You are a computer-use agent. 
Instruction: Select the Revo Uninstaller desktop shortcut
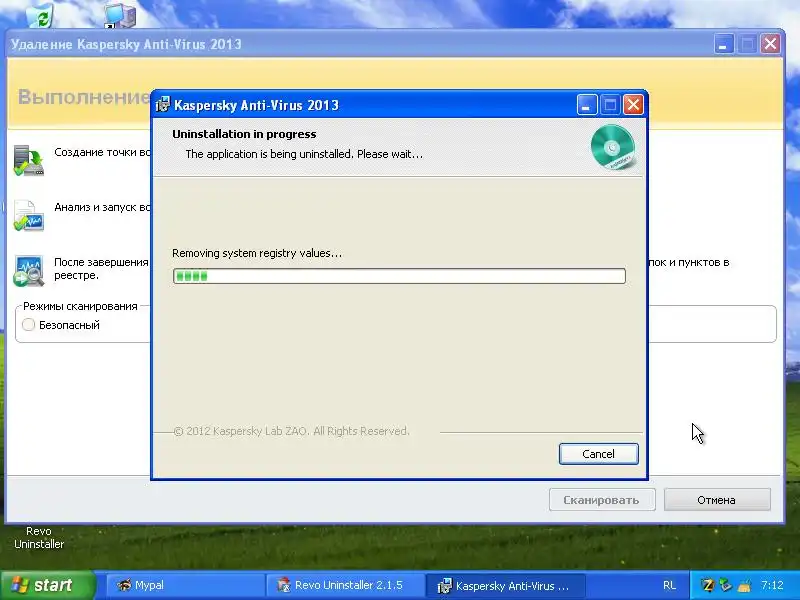39,537
